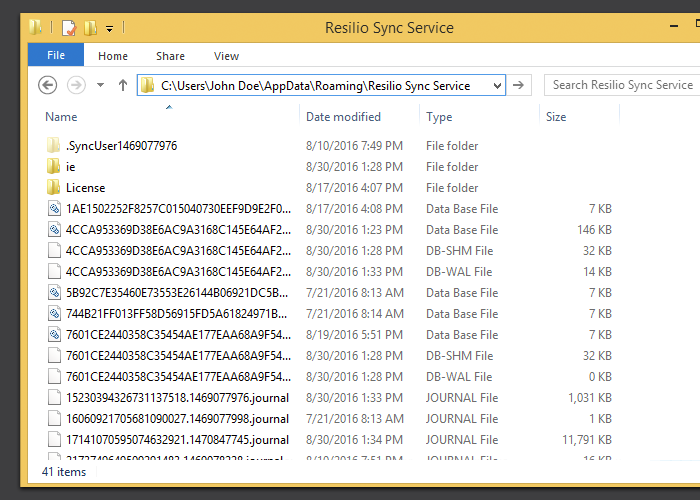The width and height of the screenshot is (700, 500).
Task: Select the 17141070595074632921 journal file icon
Action: coord(54,439)
